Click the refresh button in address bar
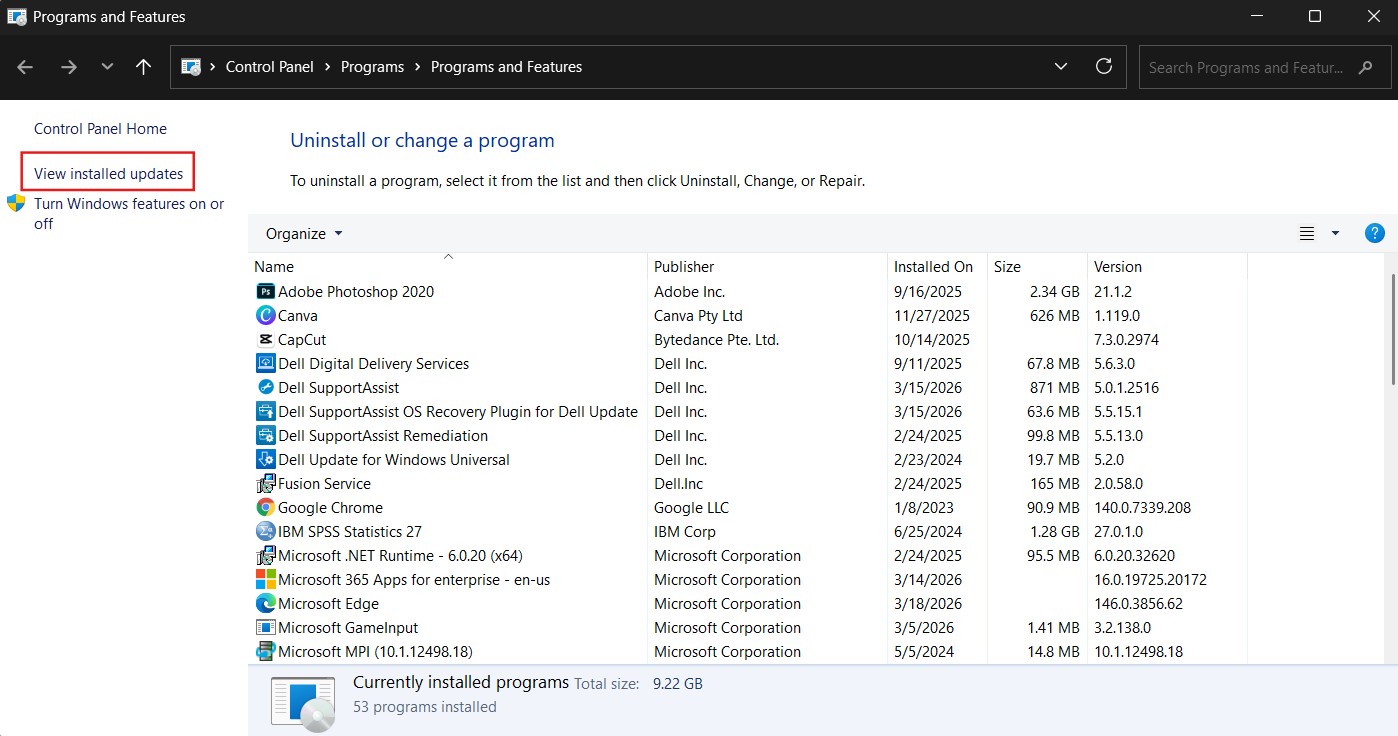The width and height of the screenshot is (1398, 736). point(1104,67)
